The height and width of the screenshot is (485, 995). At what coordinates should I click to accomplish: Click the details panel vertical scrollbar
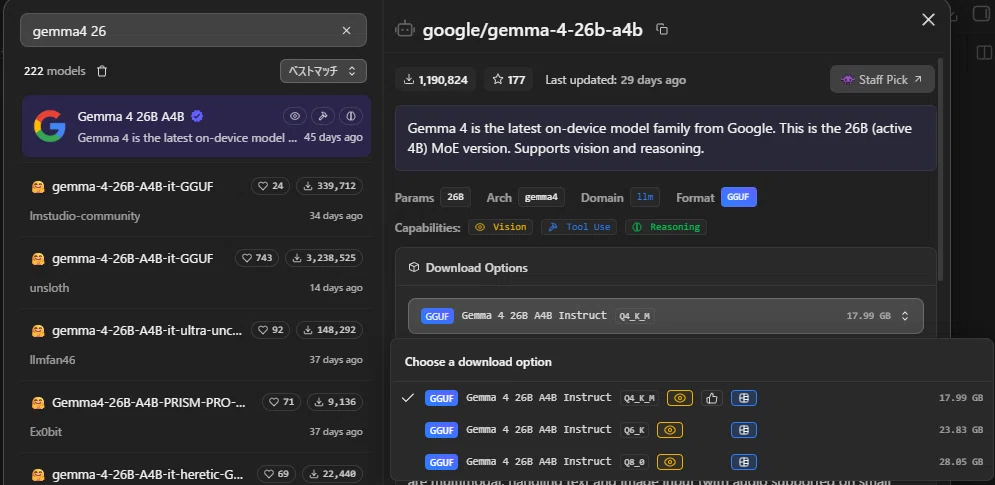pyautogui.click(x=941, y=169)
